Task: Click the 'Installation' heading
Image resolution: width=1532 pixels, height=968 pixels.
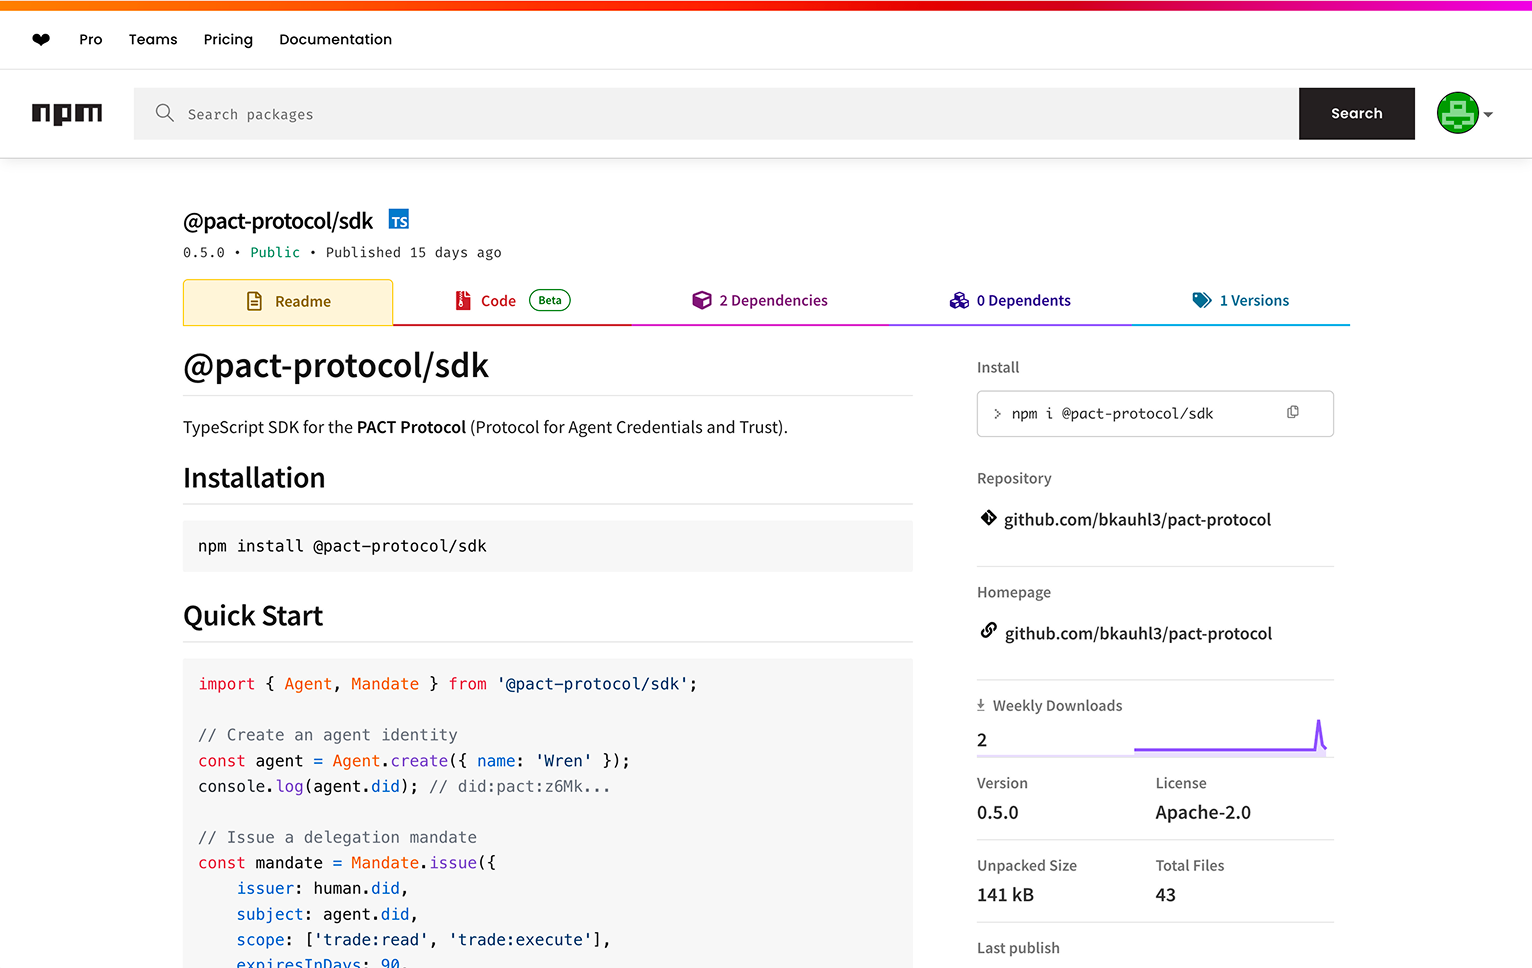Action: click(254, 478)
